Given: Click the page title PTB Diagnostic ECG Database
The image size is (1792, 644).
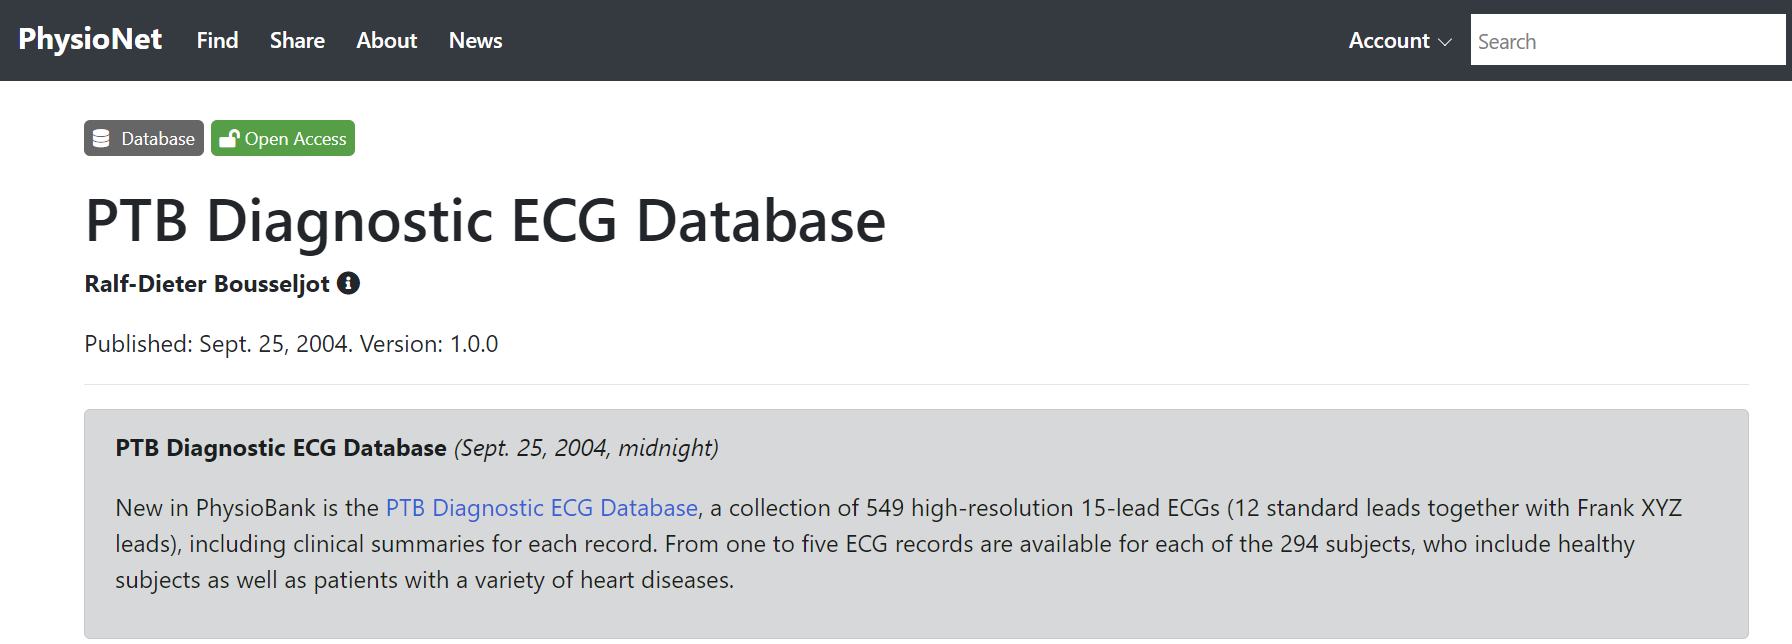Looking at the screenshot, I should [484, 221].
